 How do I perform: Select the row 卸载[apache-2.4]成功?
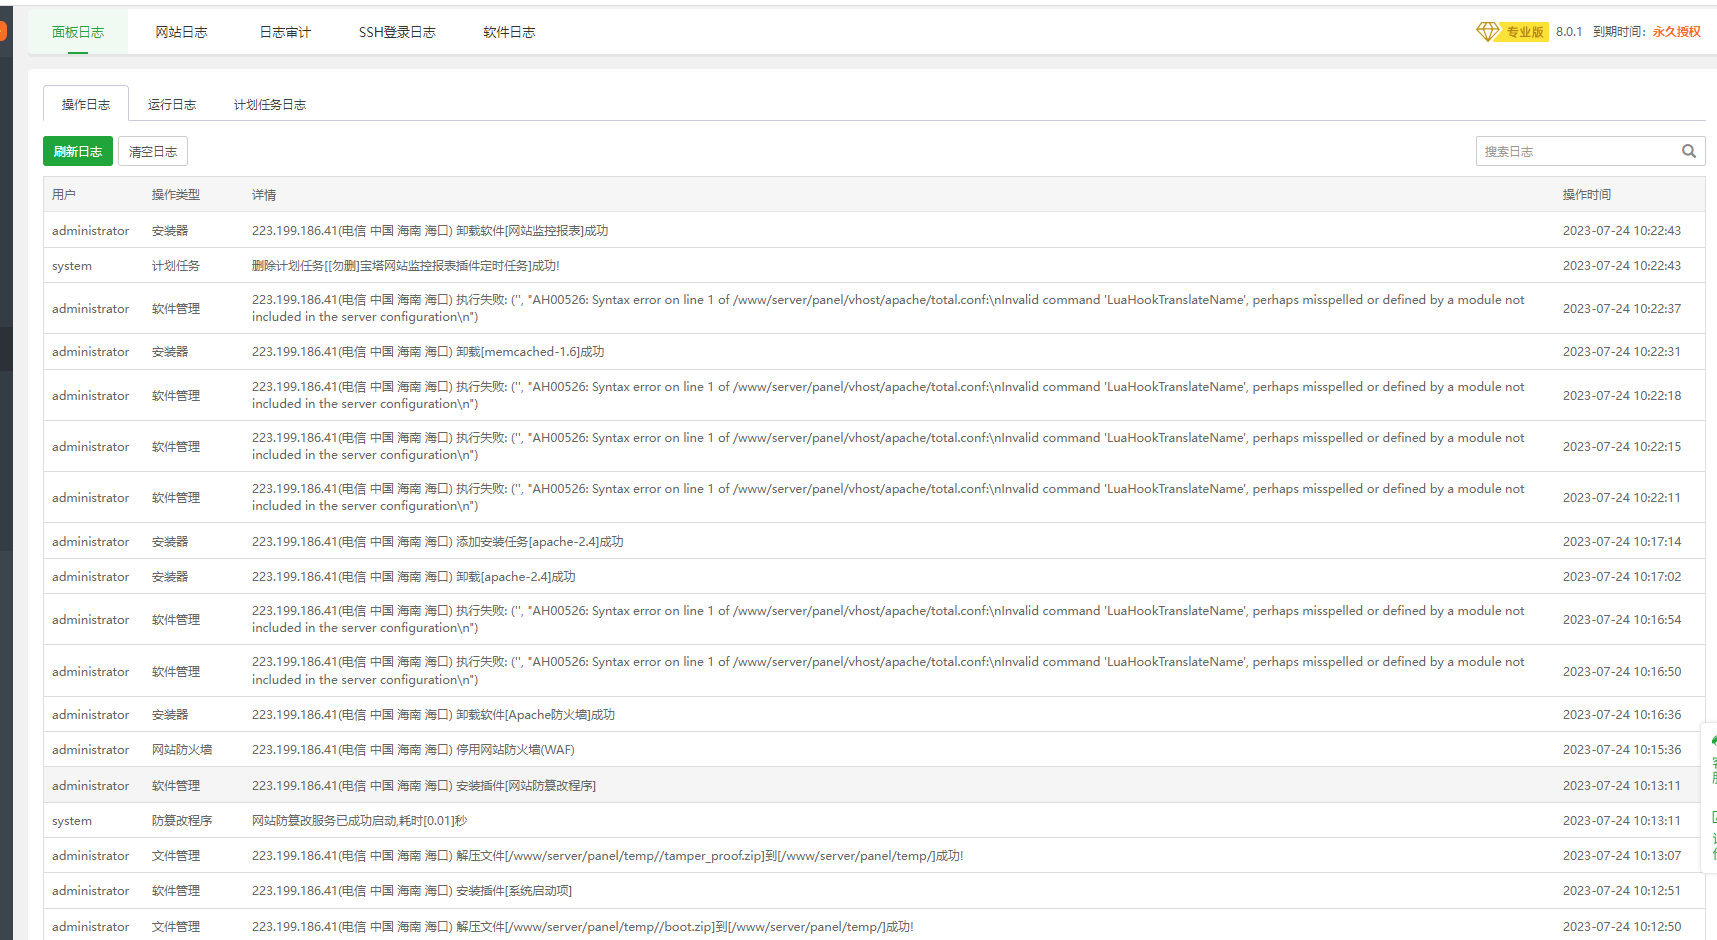pos(874,576)
